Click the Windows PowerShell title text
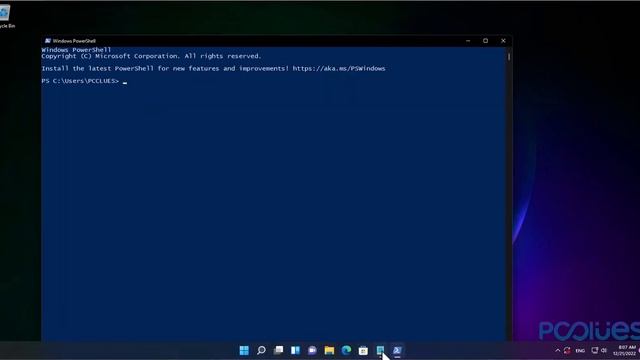The width and height of the screenshot is (640, 360). (74, 41)
